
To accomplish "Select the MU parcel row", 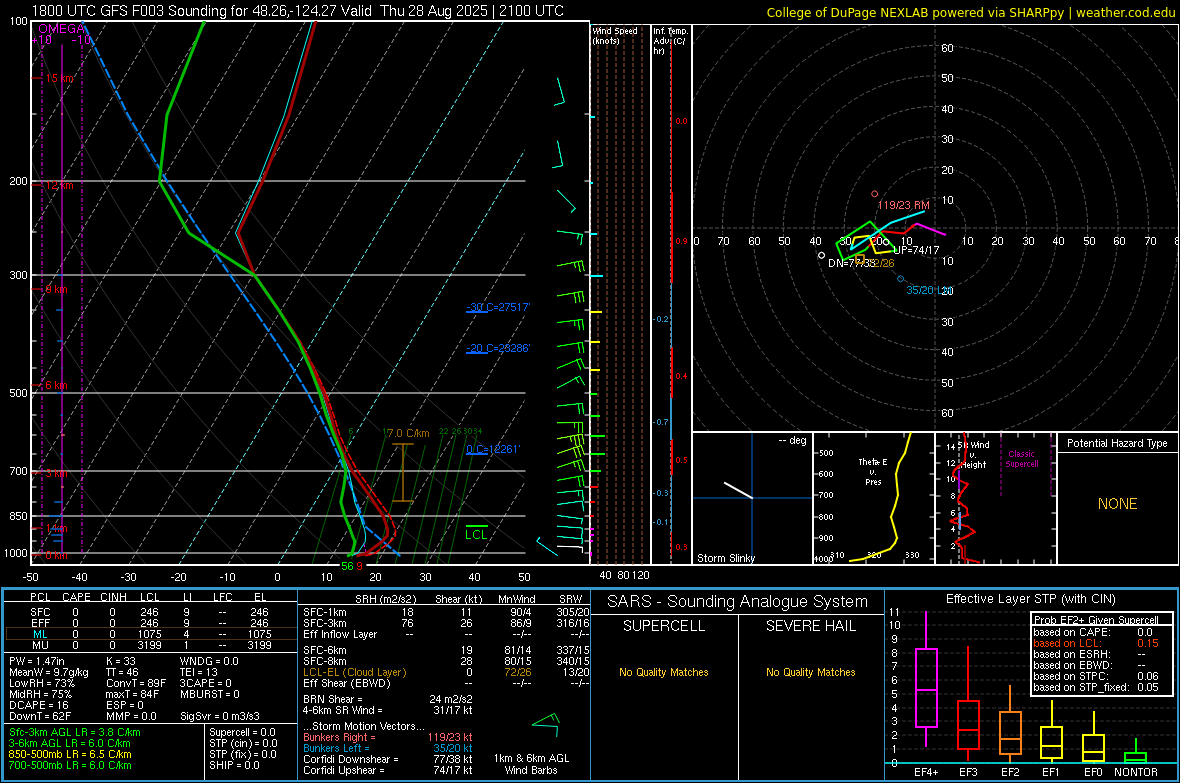I will [x=149, y=645].
